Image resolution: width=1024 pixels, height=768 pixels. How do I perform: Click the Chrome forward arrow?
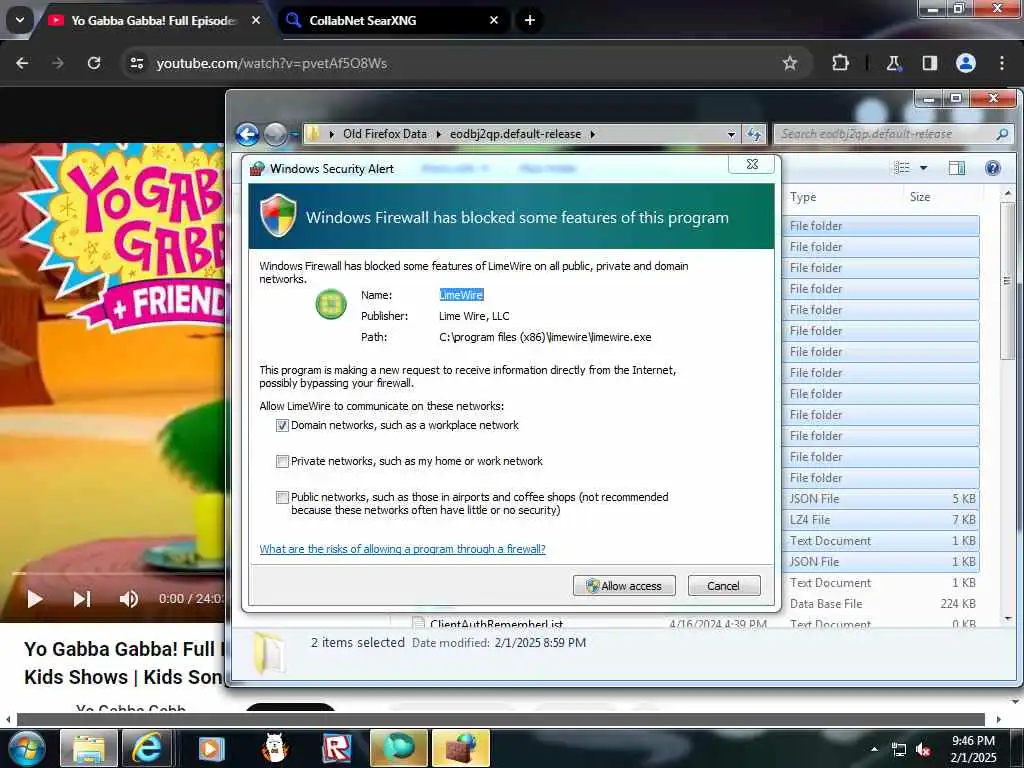[58, 63]
